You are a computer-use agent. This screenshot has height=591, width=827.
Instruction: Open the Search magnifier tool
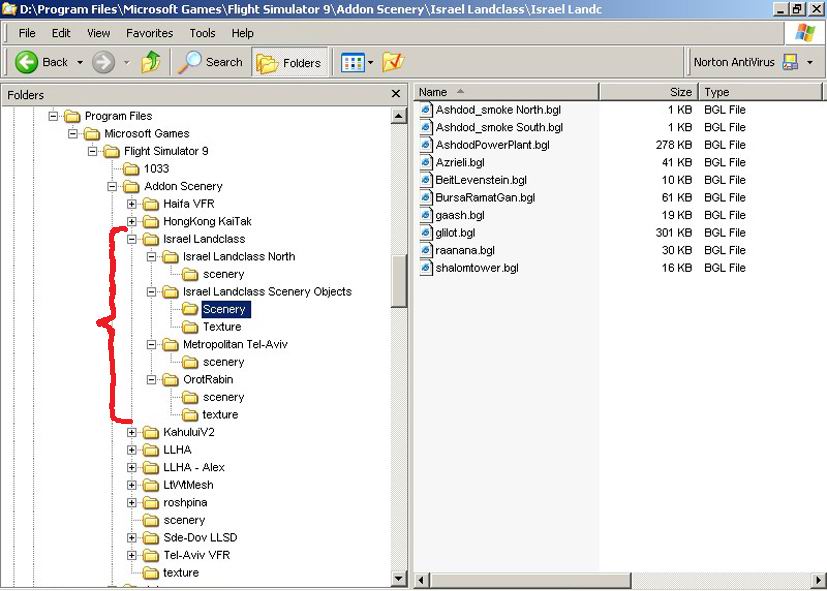click(x=190, y=62)
